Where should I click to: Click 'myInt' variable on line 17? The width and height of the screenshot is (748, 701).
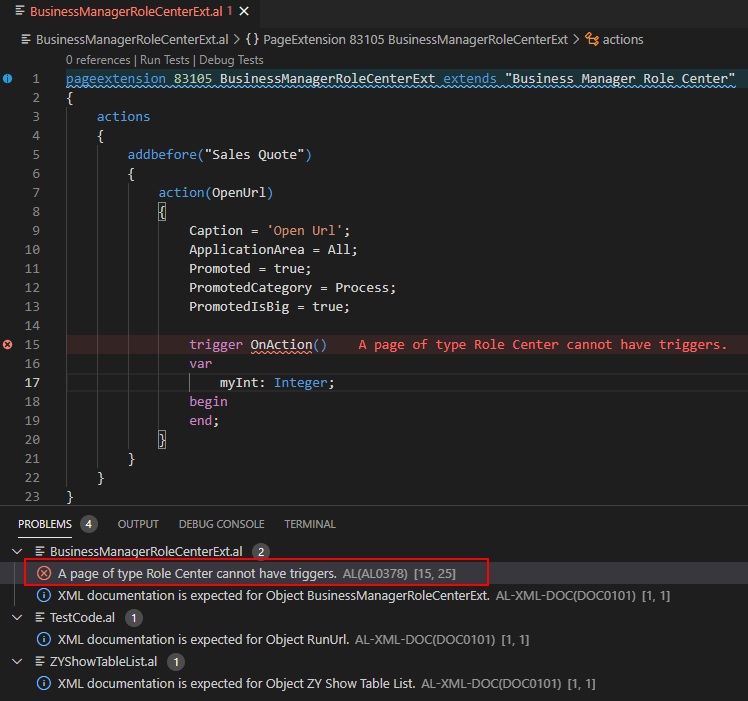point(239,383)
